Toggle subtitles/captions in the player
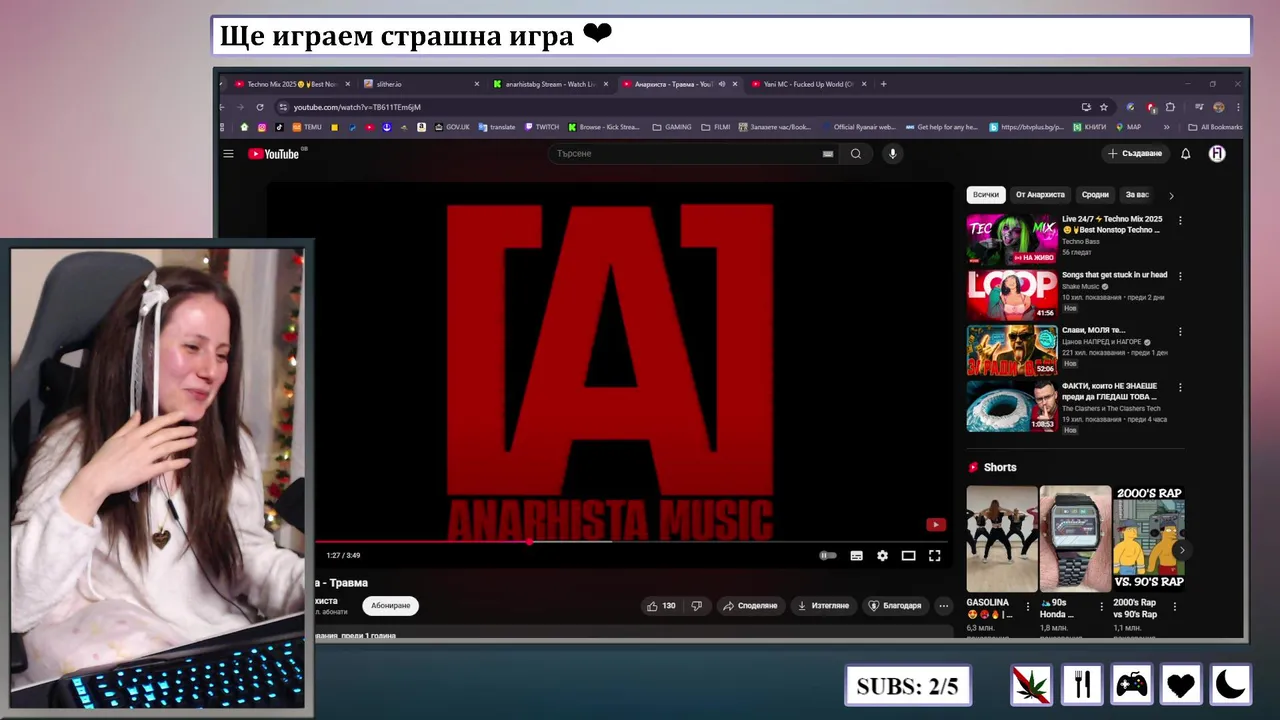The height and width of the screenshot is (720, 1280). pyautogui.click(x=856, y=556)
